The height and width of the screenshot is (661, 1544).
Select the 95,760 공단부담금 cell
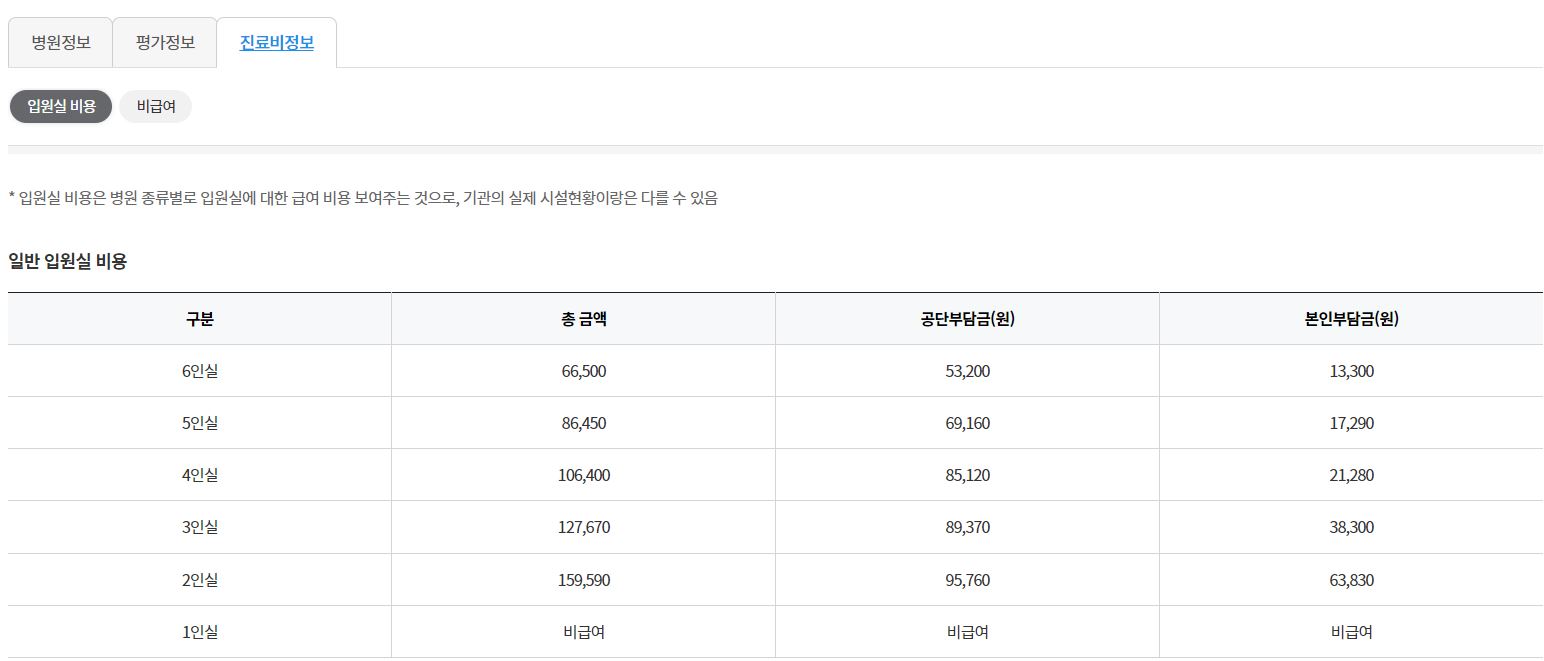[x=966, y=580]
